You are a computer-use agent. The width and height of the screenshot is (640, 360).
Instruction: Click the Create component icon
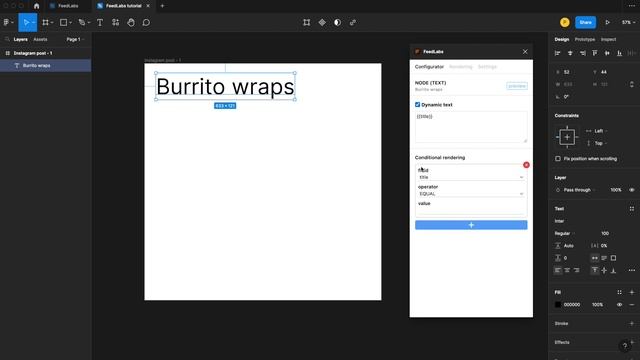pyautogui.click(x=322, y=22)
